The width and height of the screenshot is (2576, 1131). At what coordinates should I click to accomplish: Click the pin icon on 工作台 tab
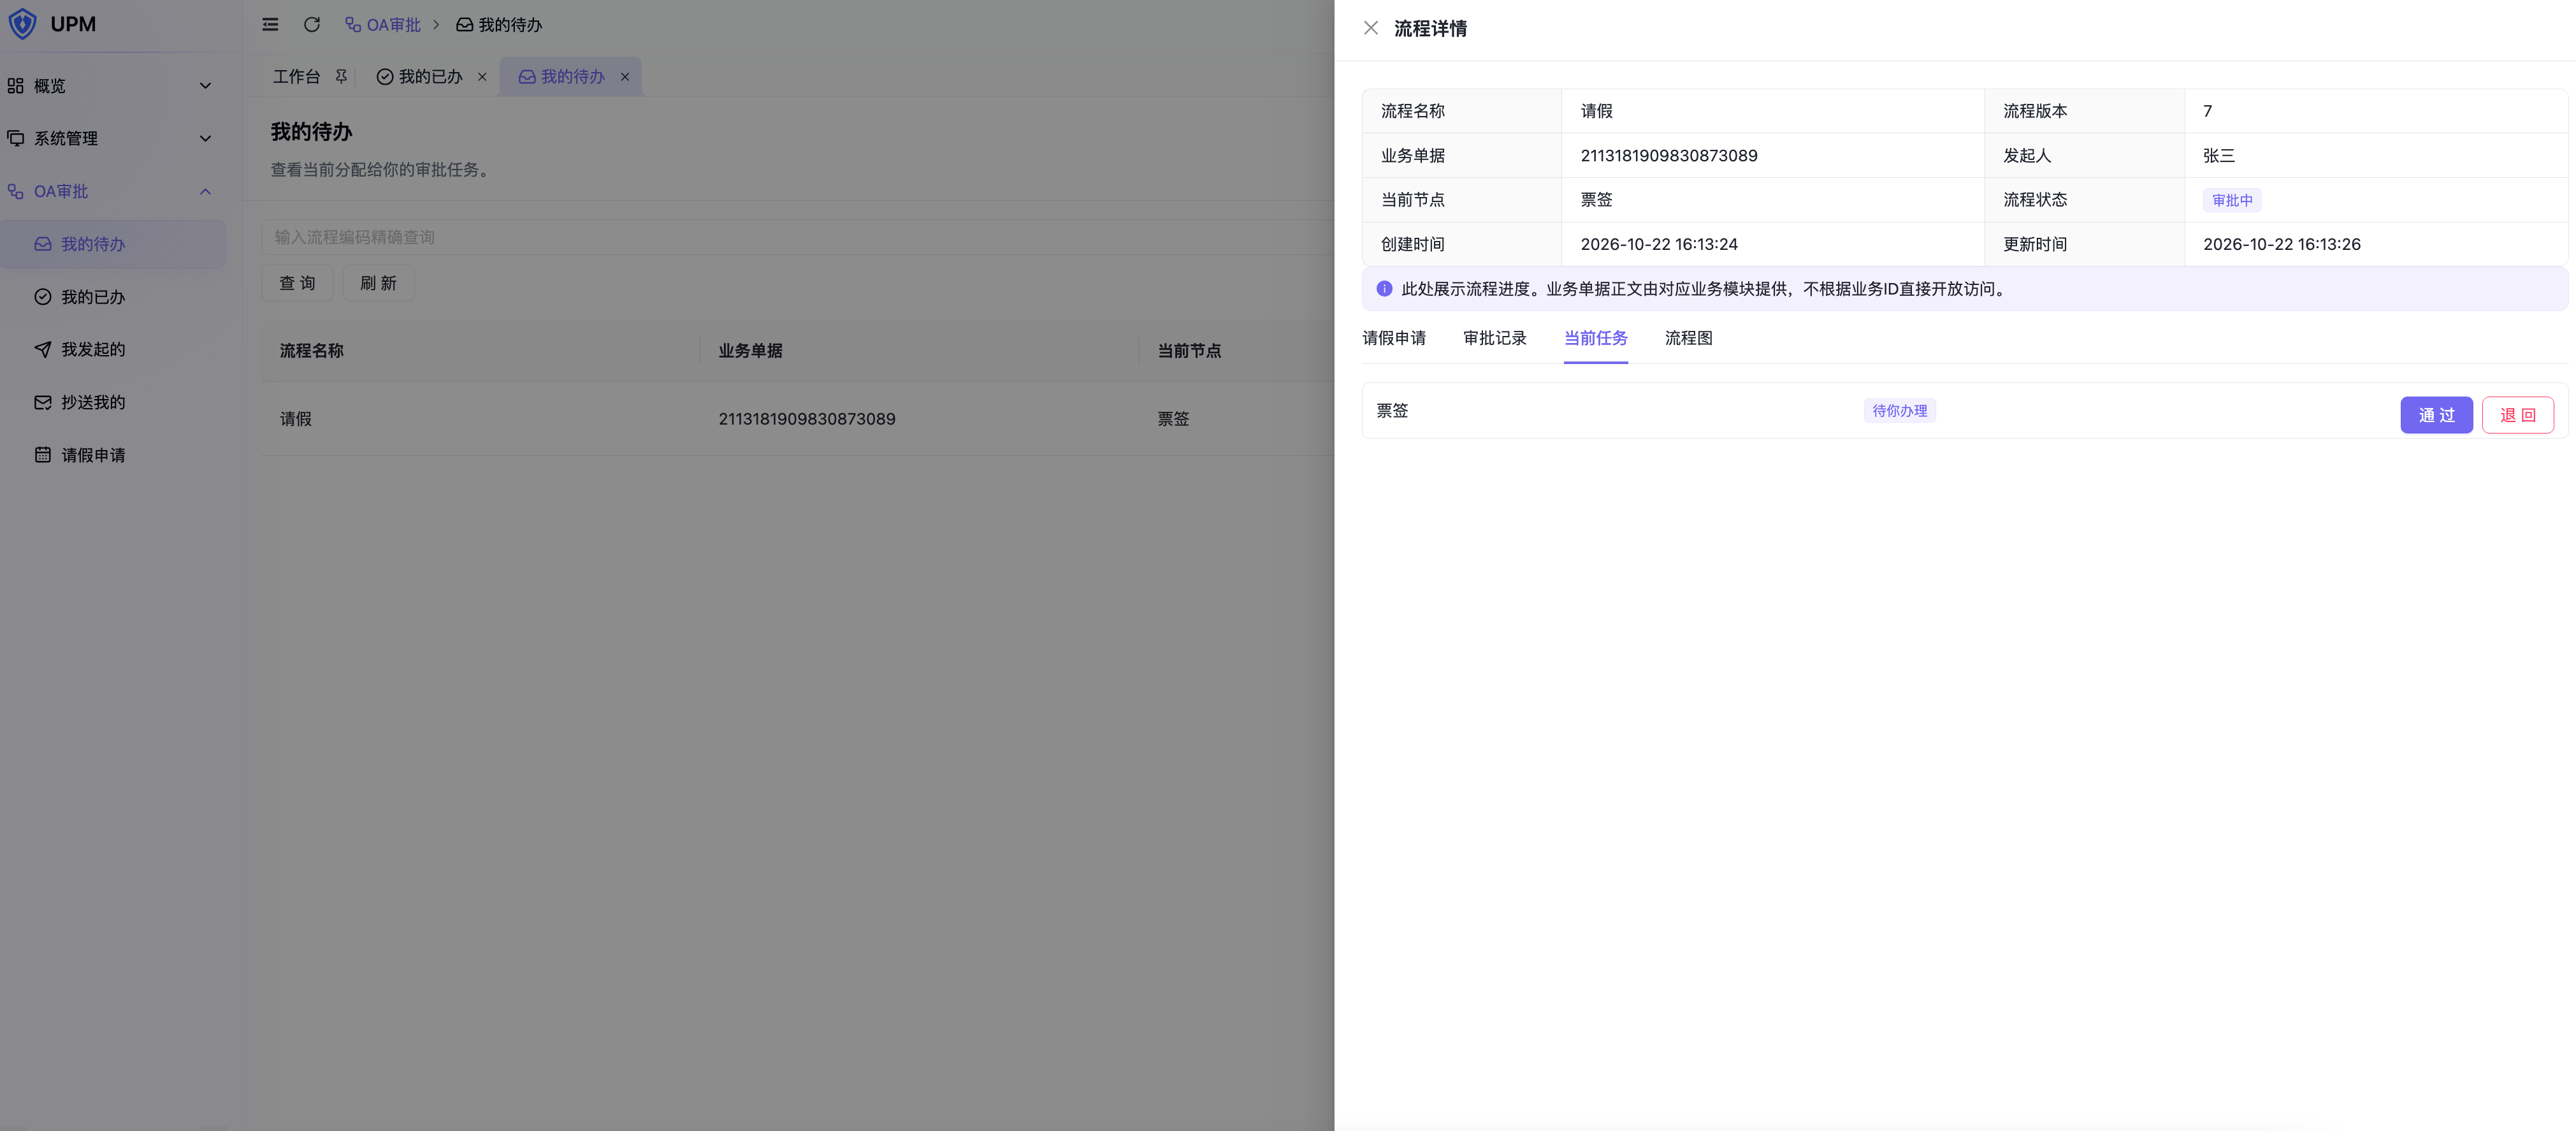coord(341,77)
